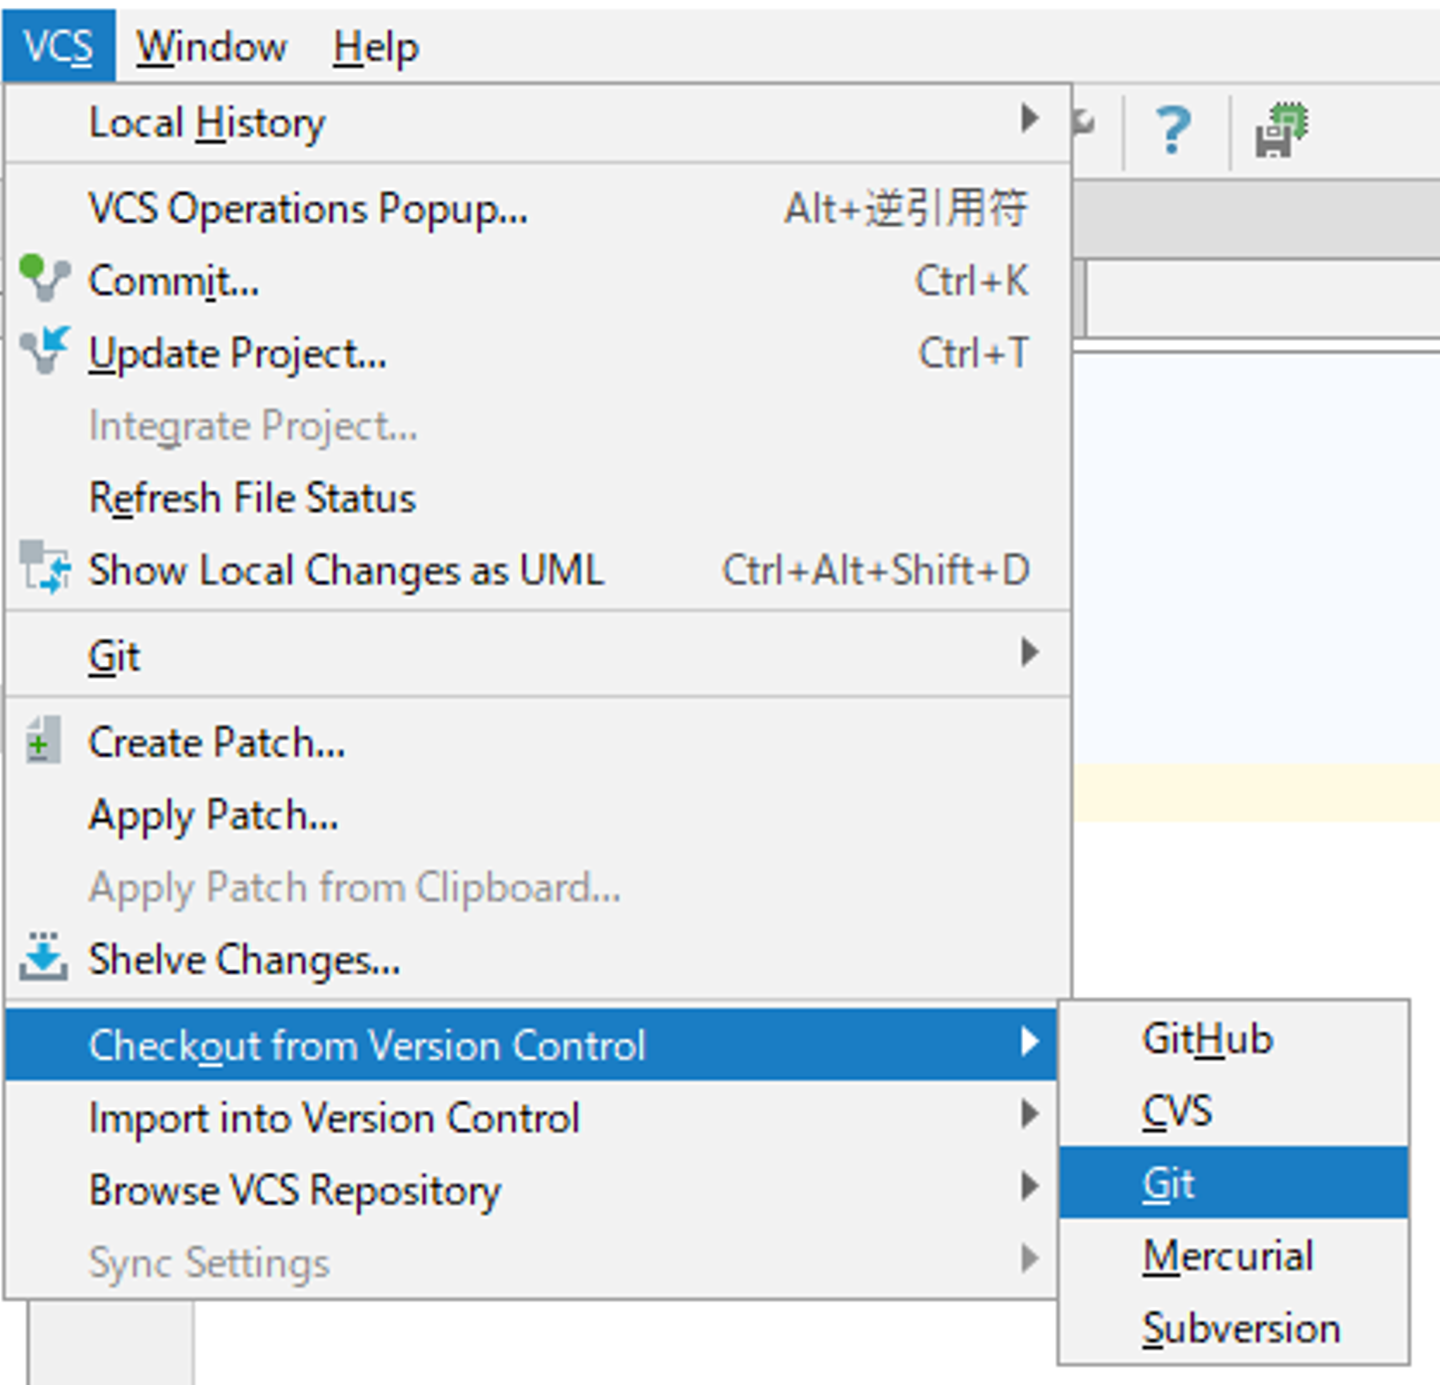The width and height of the screenshot is (1440, 1385).
Task: Expand the Git submenu arrow
Action: tap(1029, 653)
